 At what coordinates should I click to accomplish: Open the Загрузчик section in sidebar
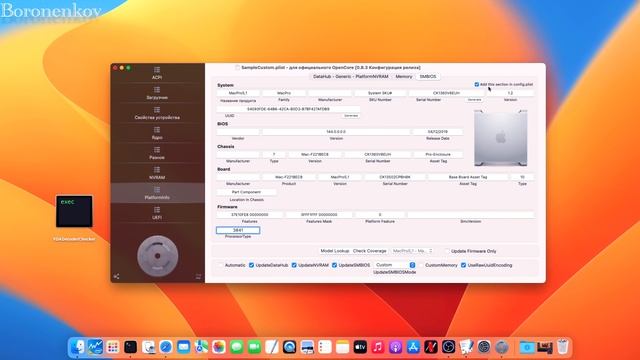(157, 93)
